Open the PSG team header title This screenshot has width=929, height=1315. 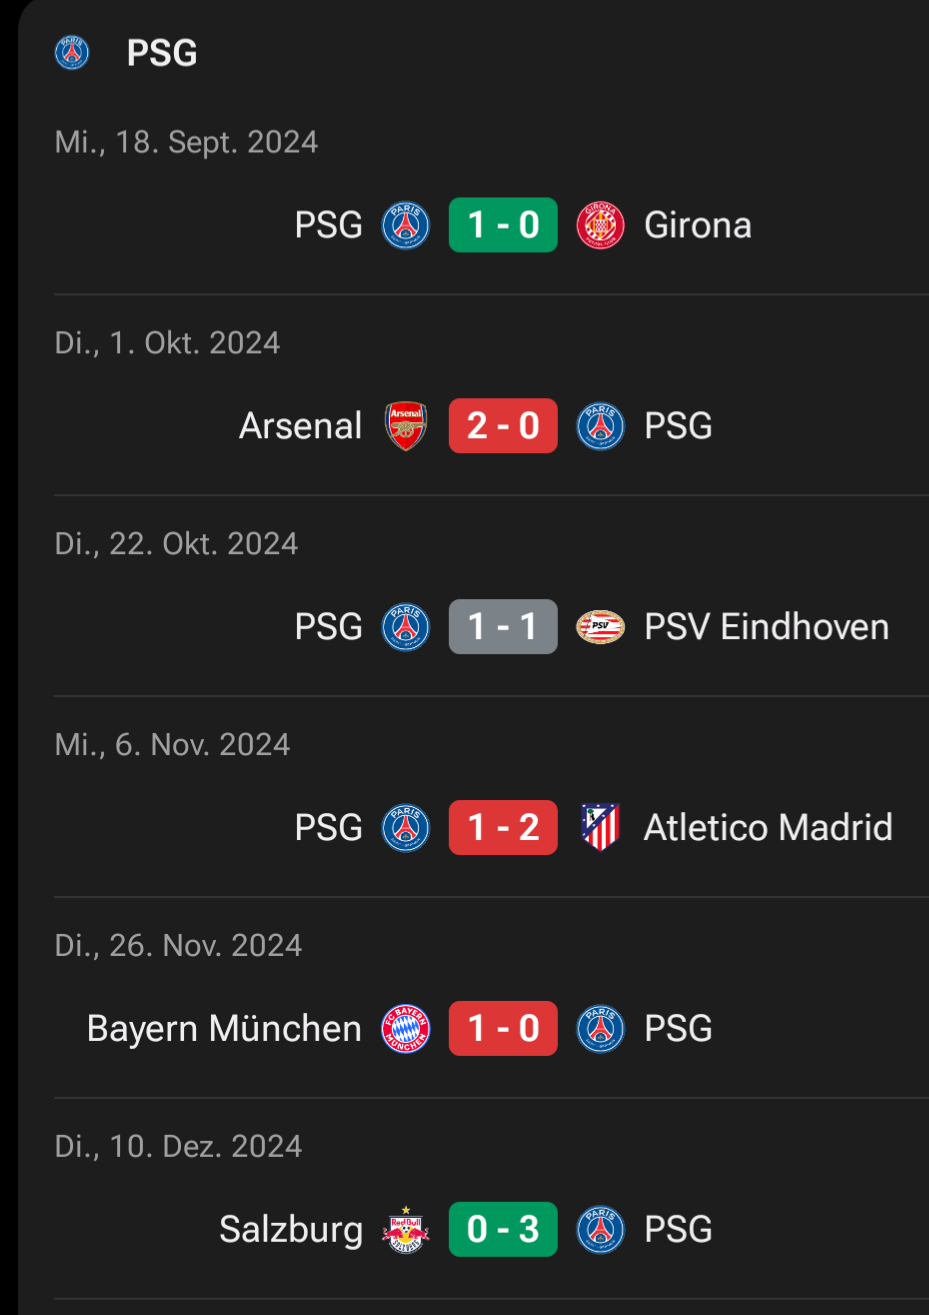pos(162,53)
